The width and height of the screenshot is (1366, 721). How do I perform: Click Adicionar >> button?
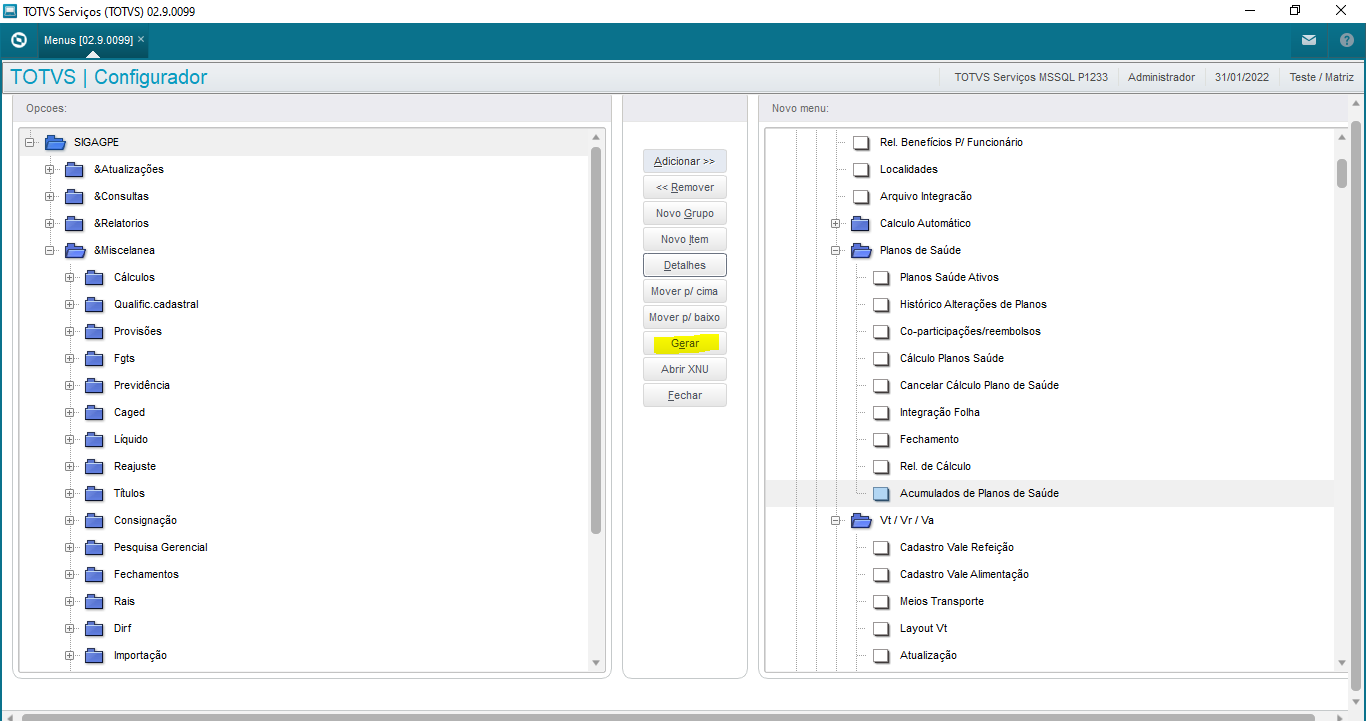[x=685, y=161]
